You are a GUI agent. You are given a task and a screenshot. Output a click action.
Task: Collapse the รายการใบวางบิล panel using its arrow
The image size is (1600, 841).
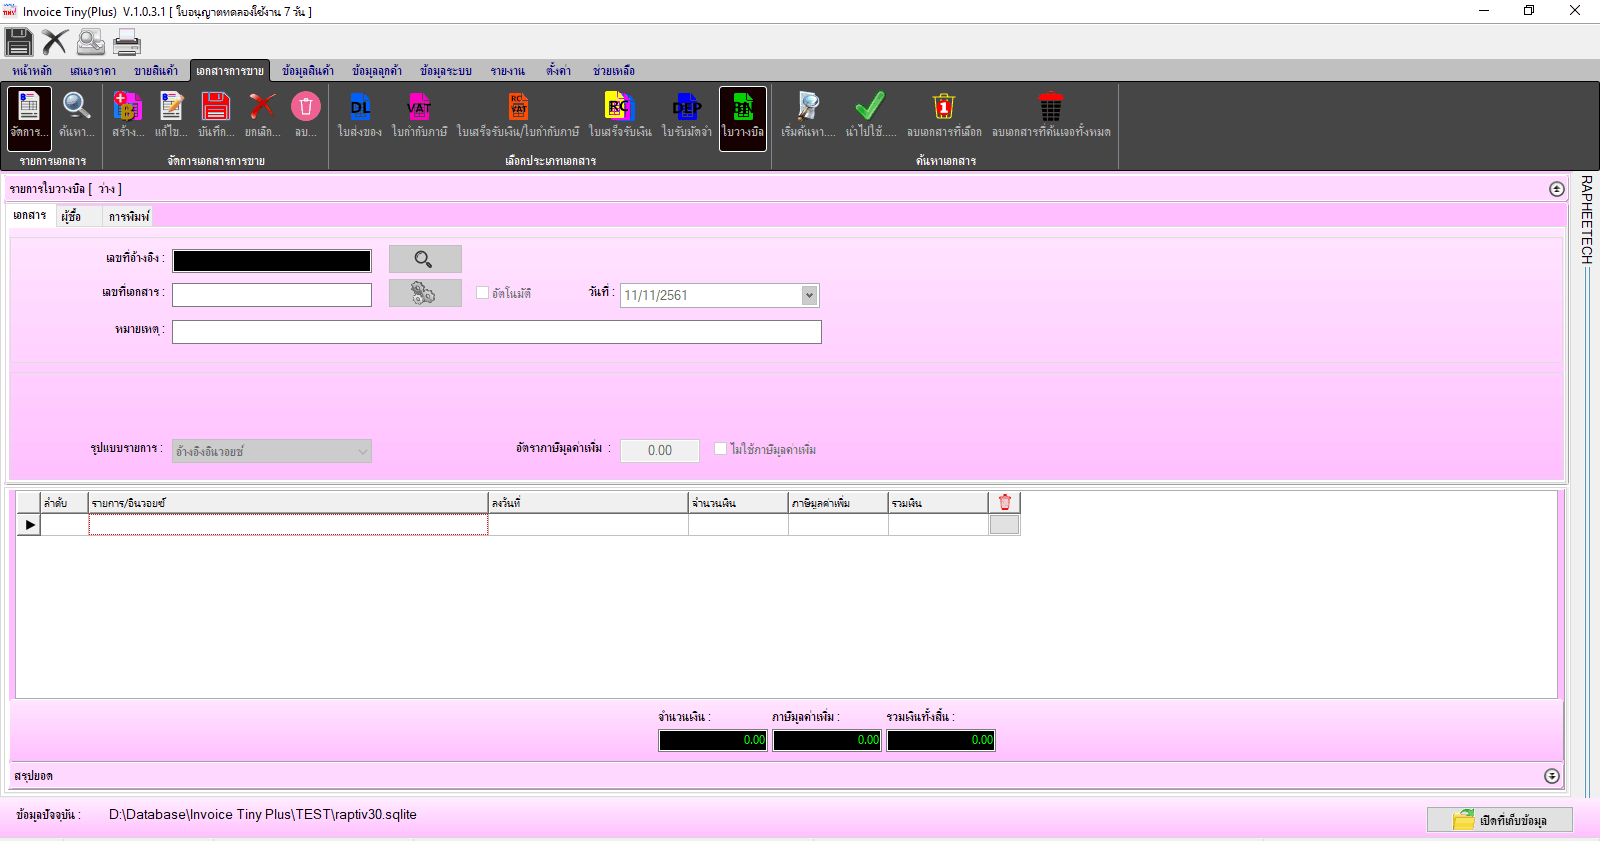[1556, 189]
